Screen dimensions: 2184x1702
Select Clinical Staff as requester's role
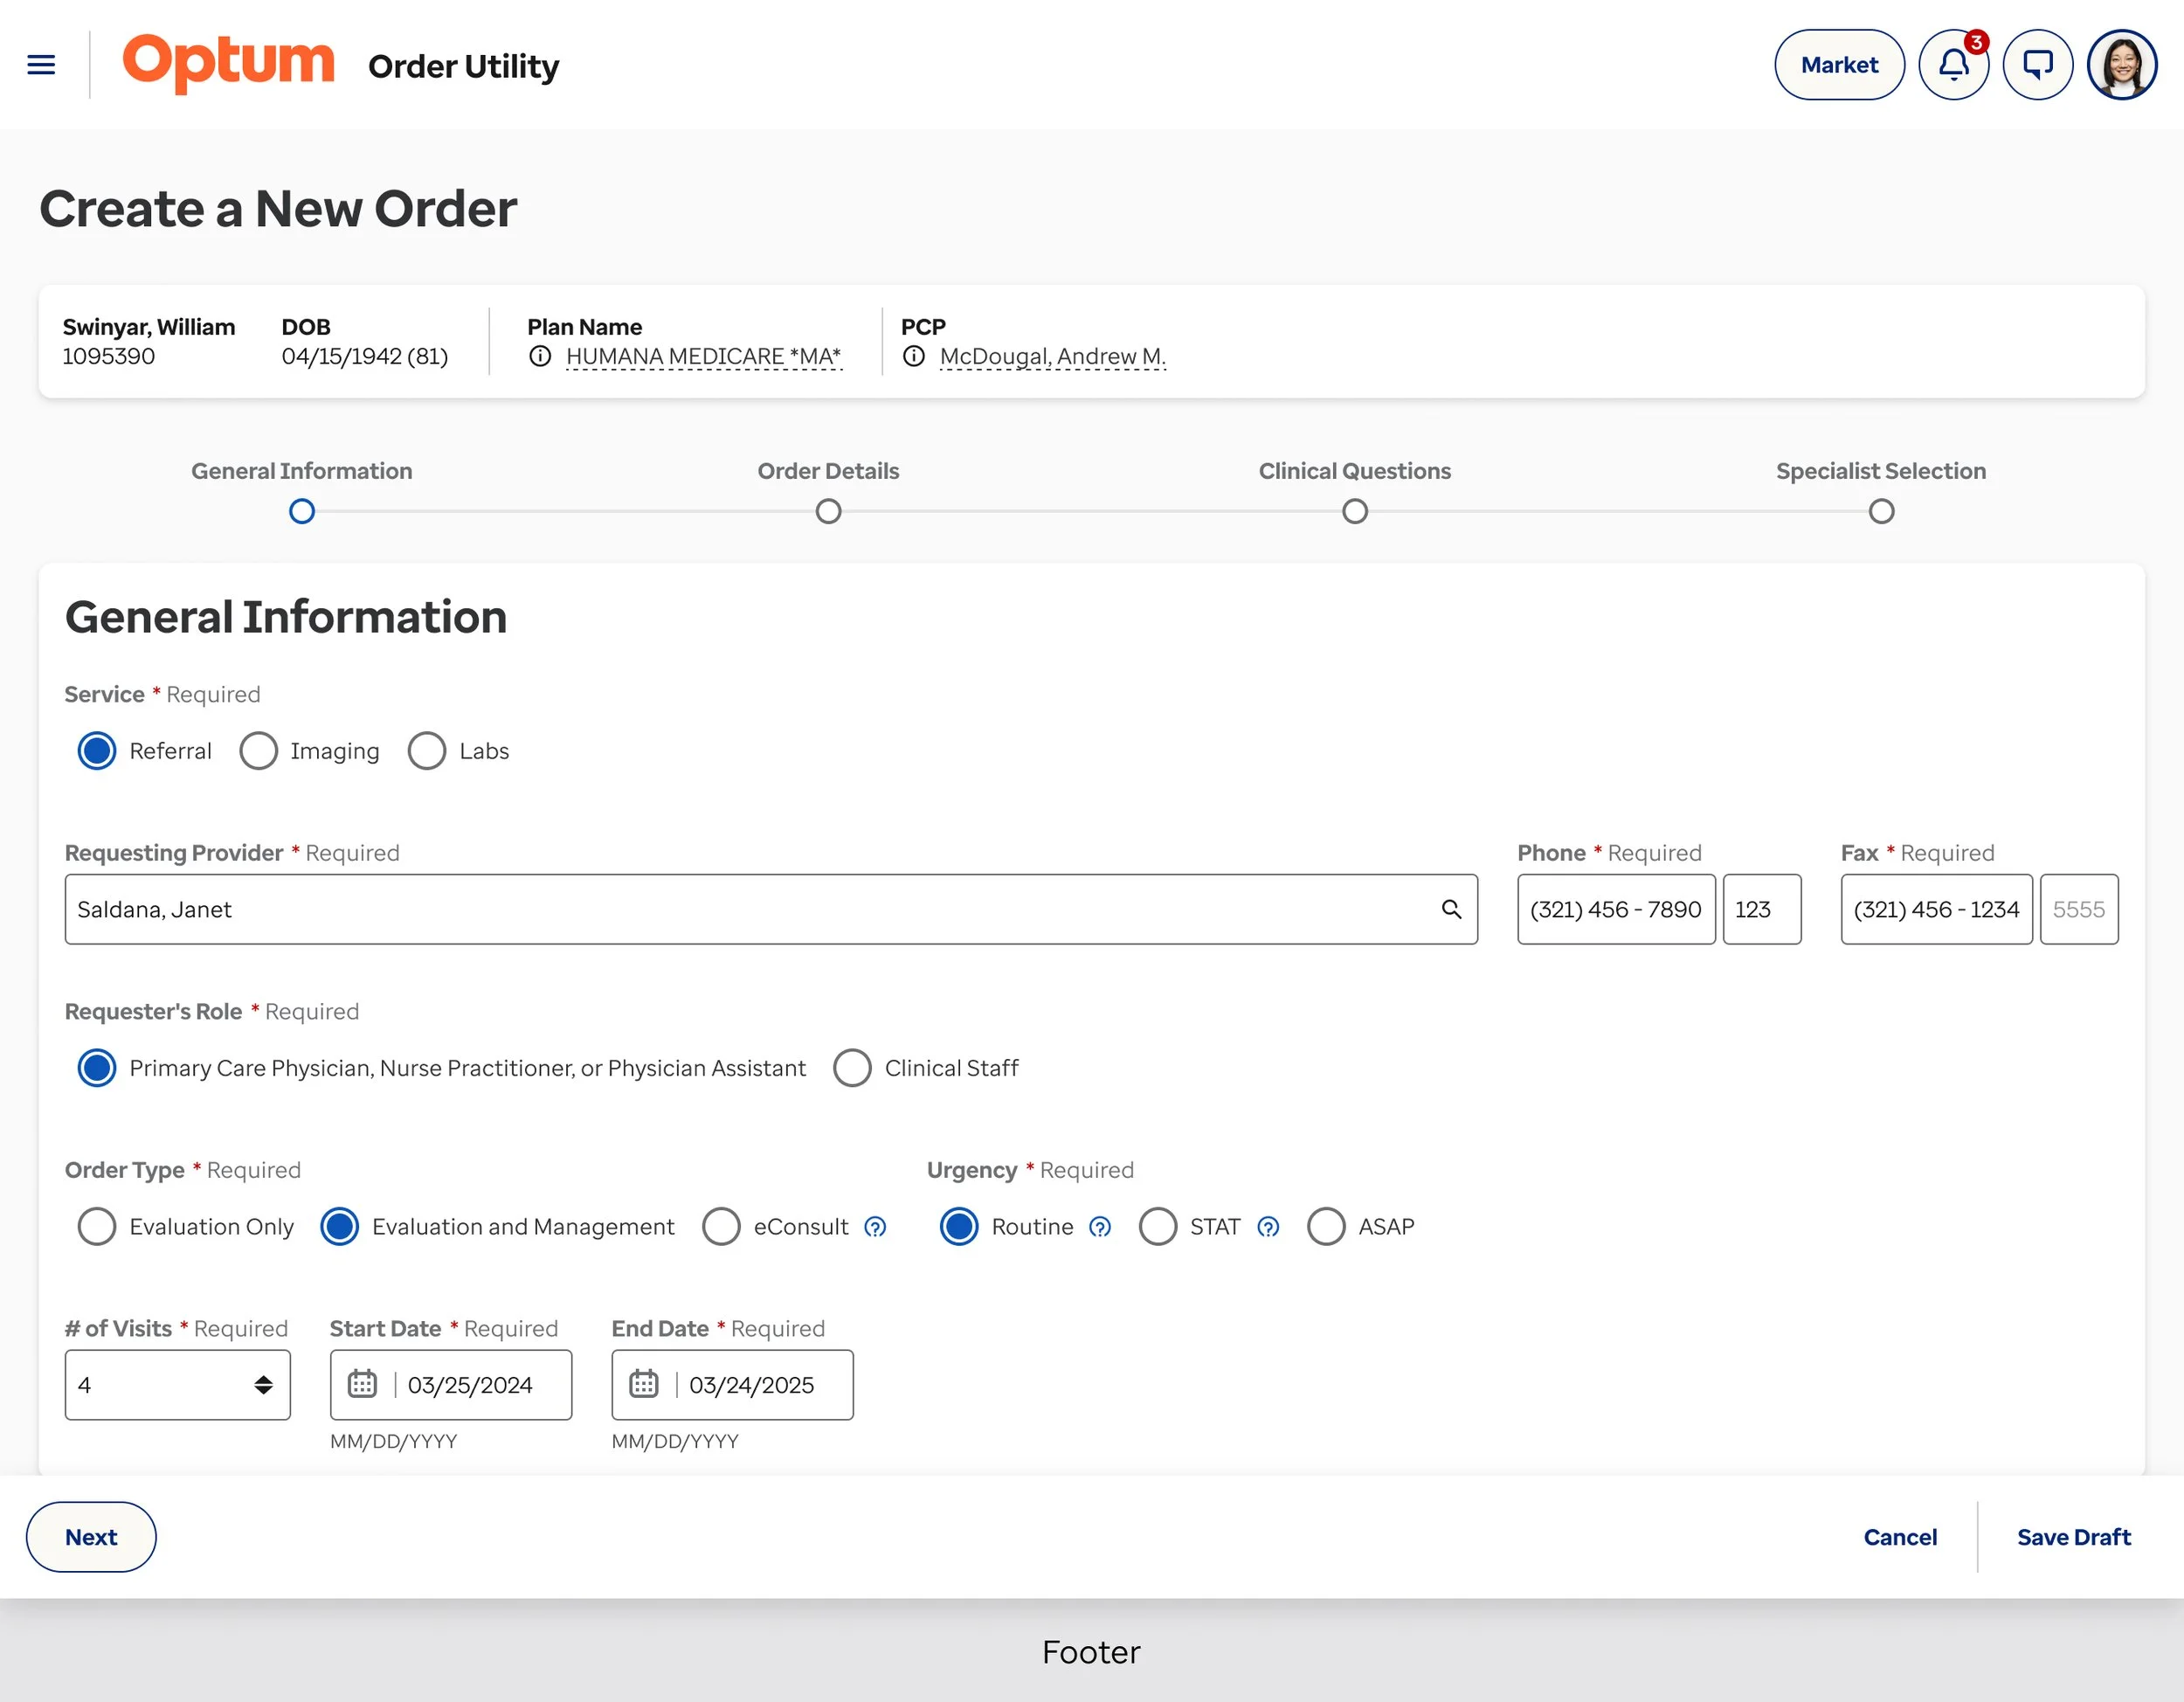[x=852, y=1068]
